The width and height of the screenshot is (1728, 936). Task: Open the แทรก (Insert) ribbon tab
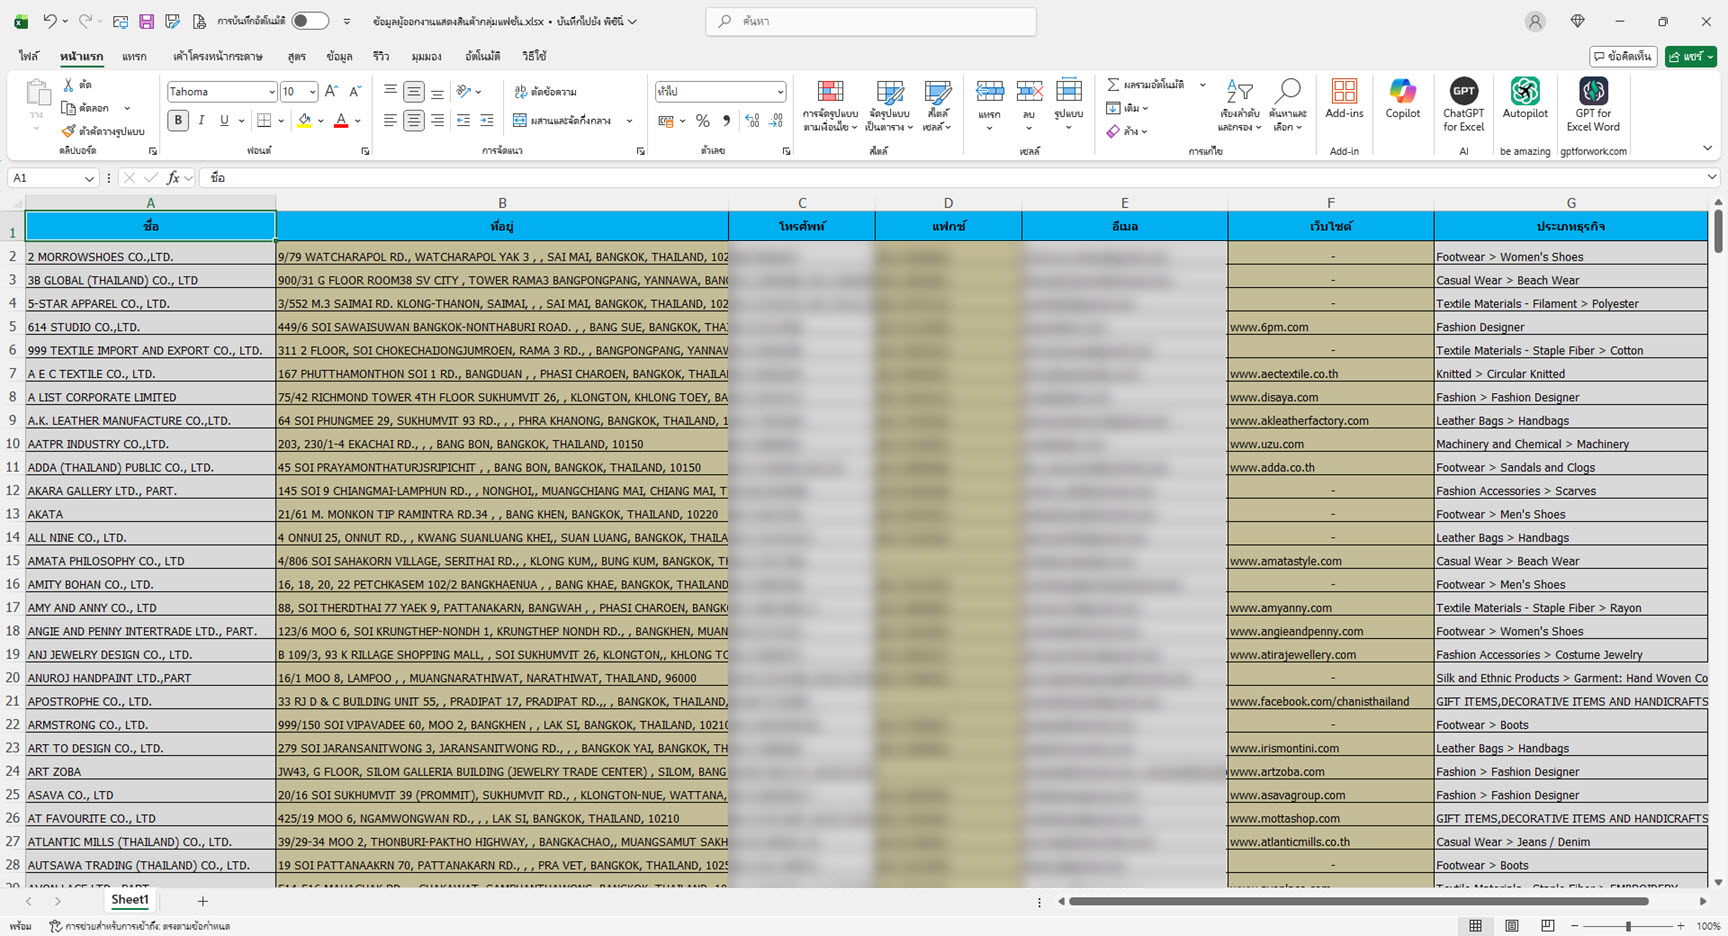pyautogui.click(x=134, y=57)
